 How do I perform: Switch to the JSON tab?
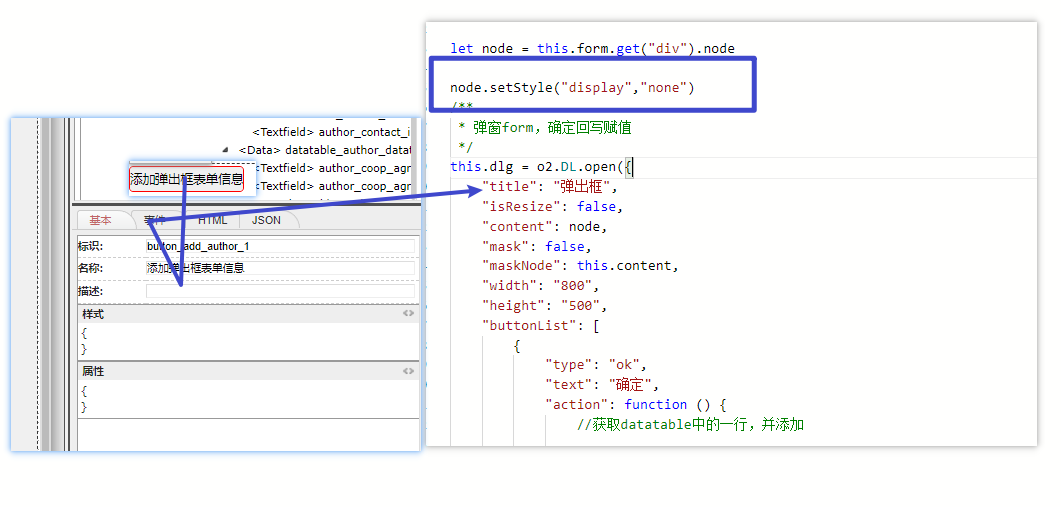(266, 220)
